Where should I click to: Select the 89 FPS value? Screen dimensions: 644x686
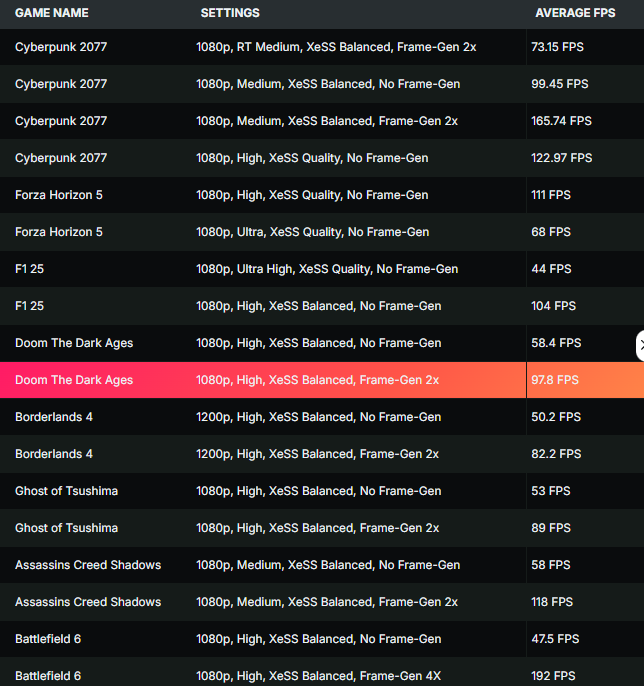(551, 528)
